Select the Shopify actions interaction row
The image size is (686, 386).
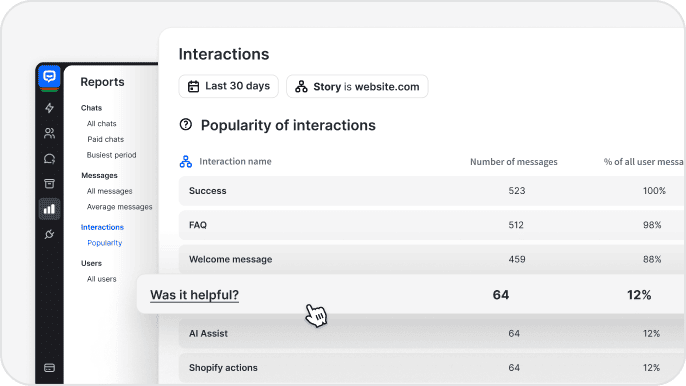coord(432,368)
